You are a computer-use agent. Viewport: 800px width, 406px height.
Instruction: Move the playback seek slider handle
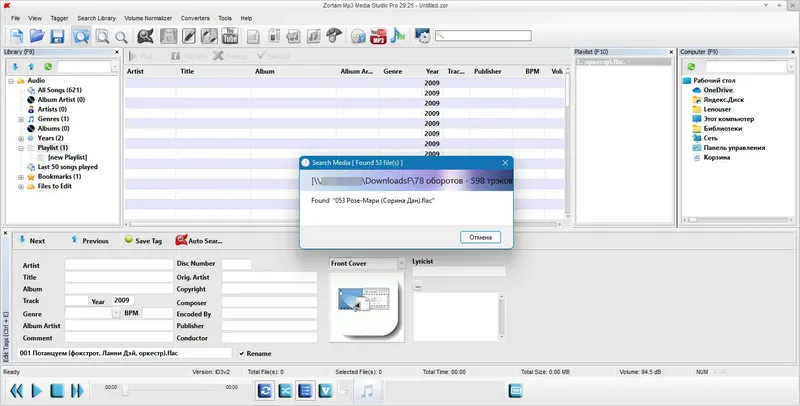coord(125,391)
